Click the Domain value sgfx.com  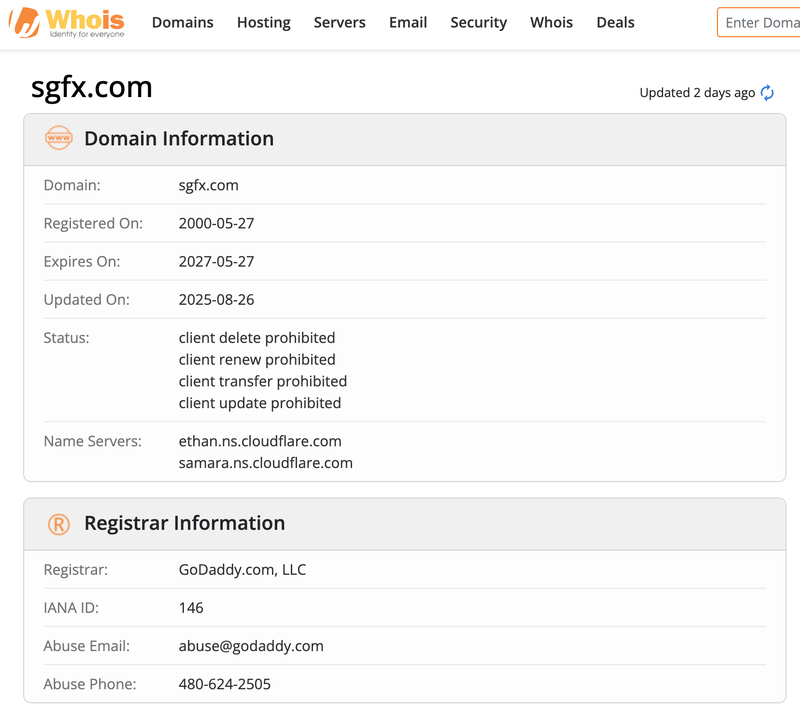(208, 185)
